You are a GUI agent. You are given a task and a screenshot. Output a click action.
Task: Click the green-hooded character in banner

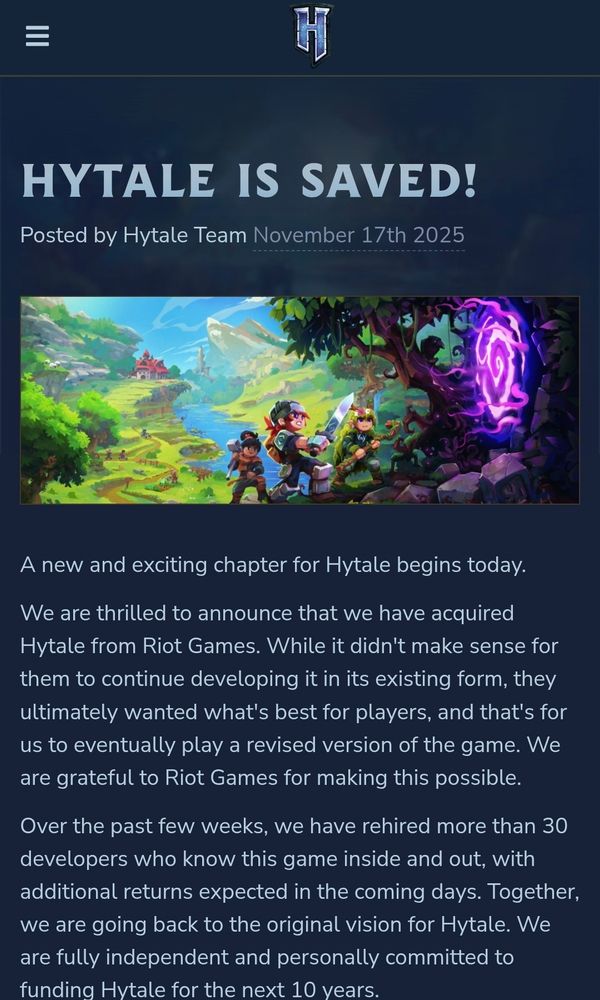(x=358, y=446)
